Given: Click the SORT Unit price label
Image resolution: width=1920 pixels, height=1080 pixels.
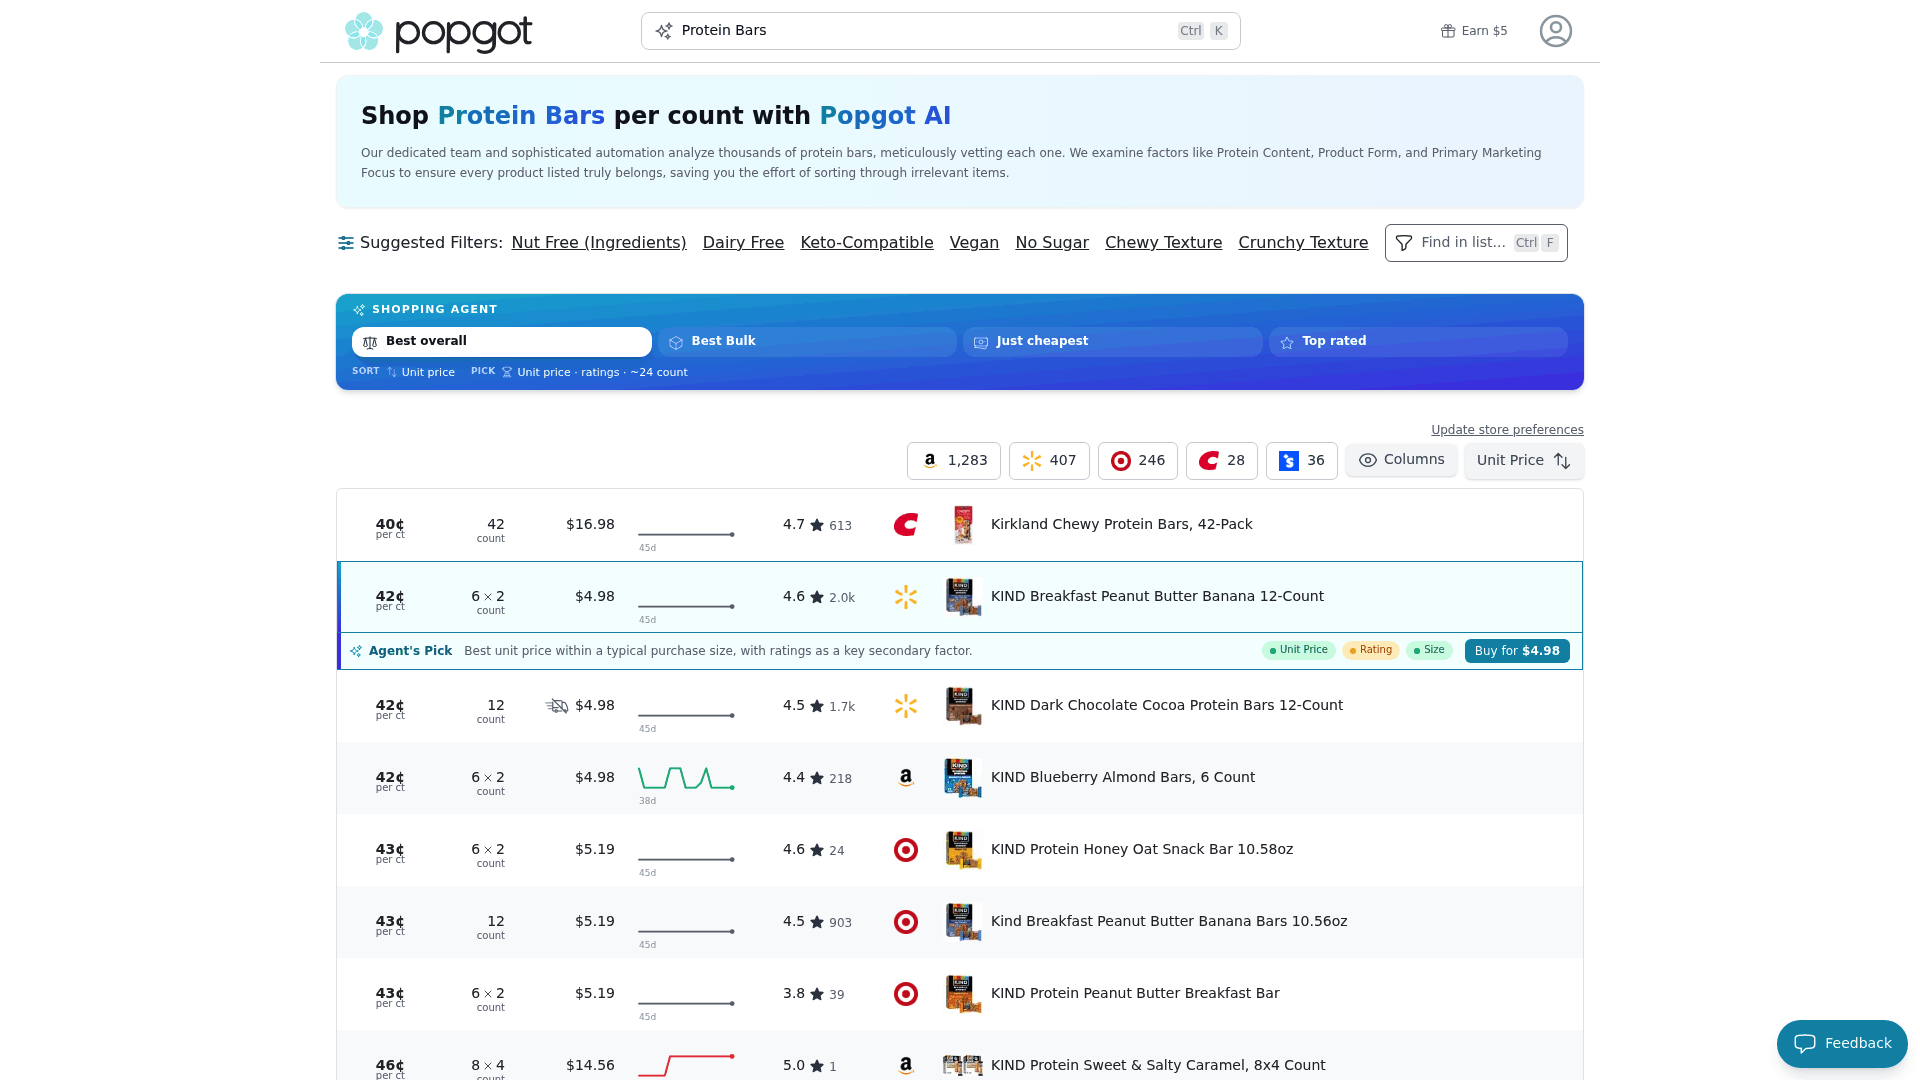Looking at the screenshot, I should (404, 372).
